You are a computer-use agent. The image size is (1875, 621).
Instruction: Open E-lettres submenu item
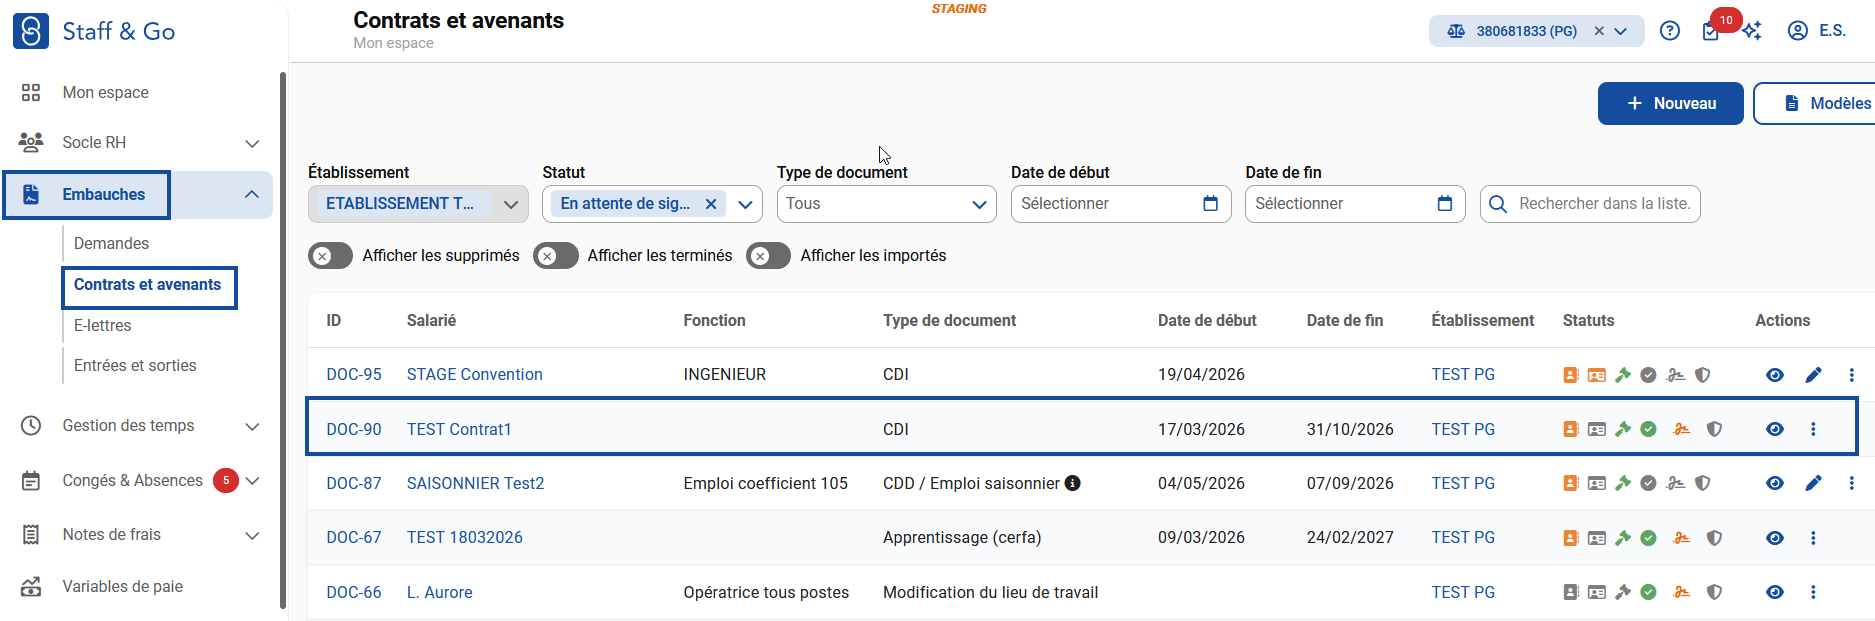point(103,326)
